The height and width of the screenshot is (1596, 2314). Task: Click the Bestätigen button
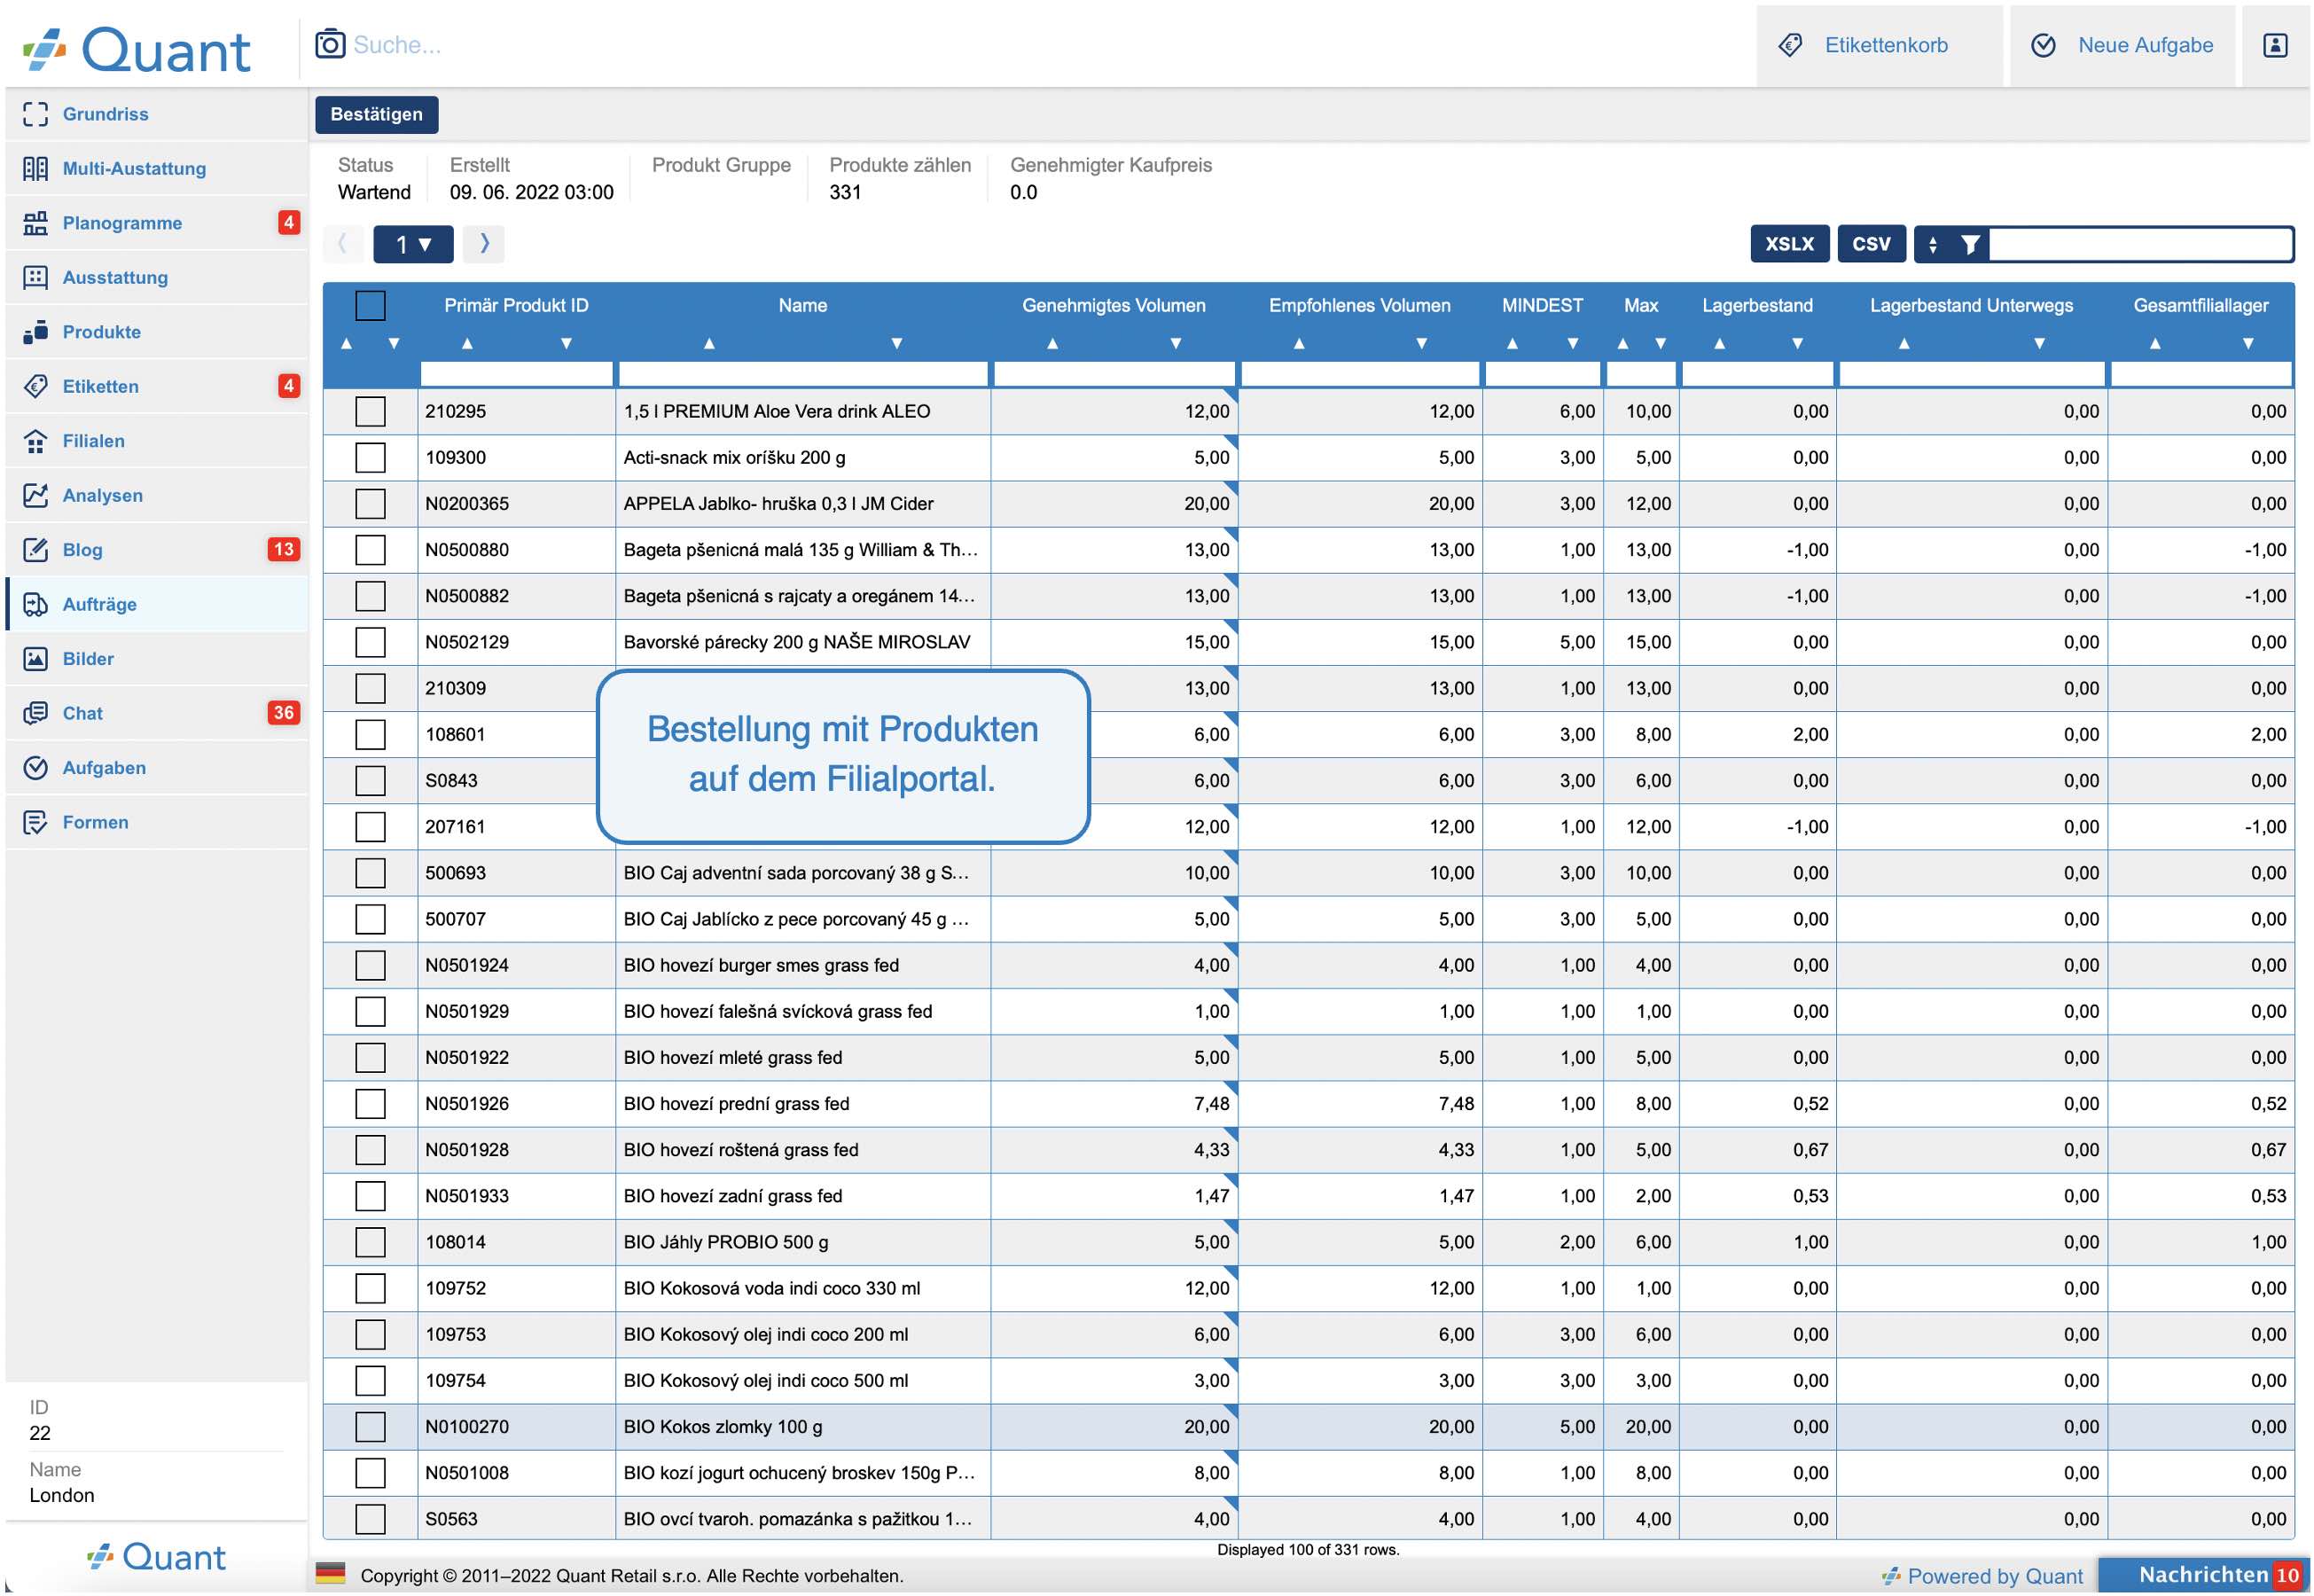pyautogui.click(x=377, y=114)
